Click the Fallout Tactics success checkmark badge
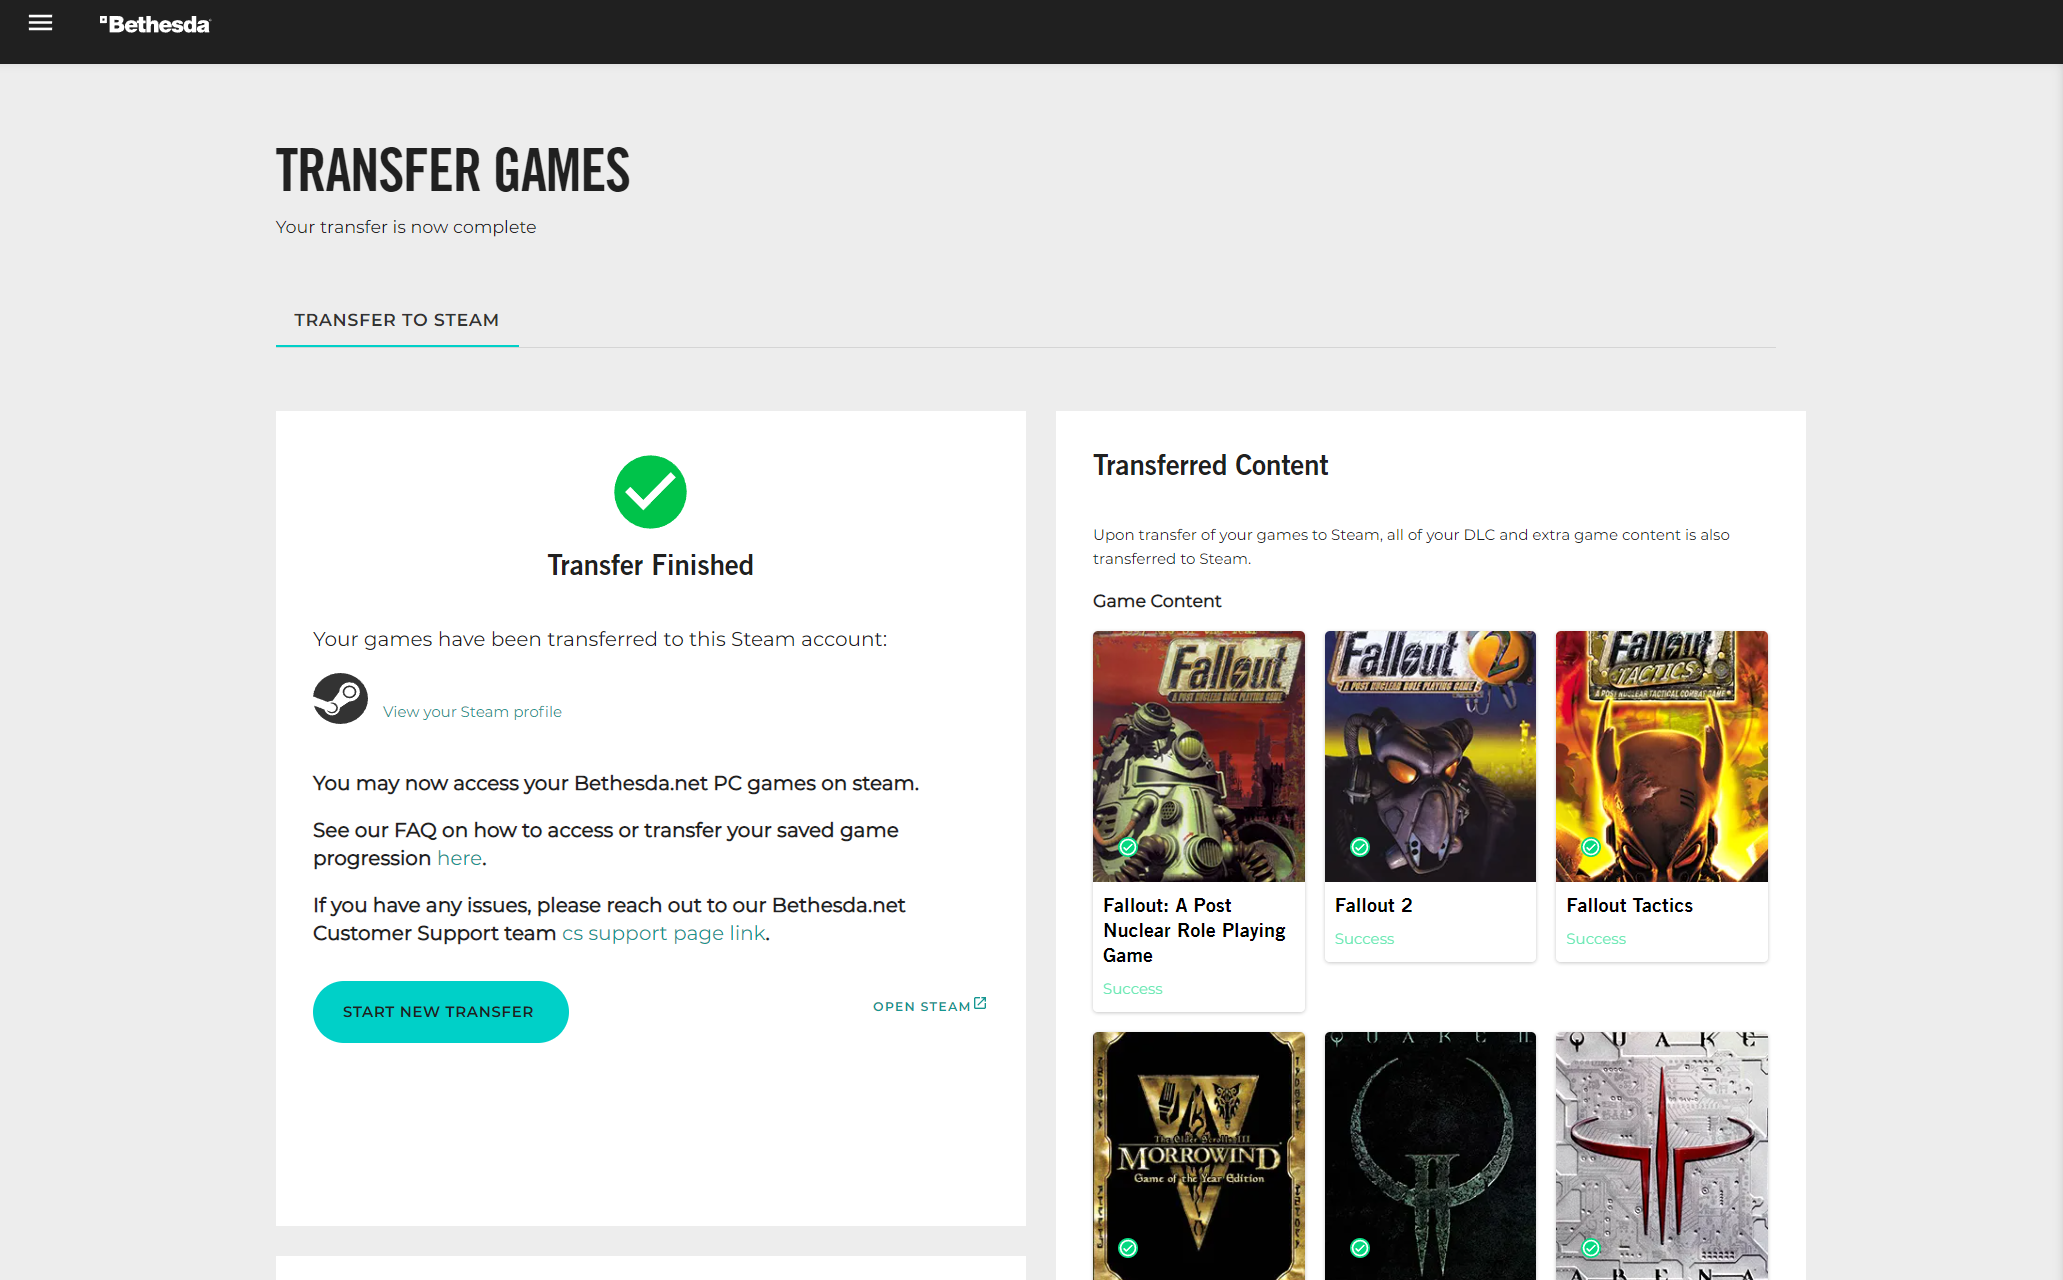The image size is (2063, 1280). point(1591,846)
